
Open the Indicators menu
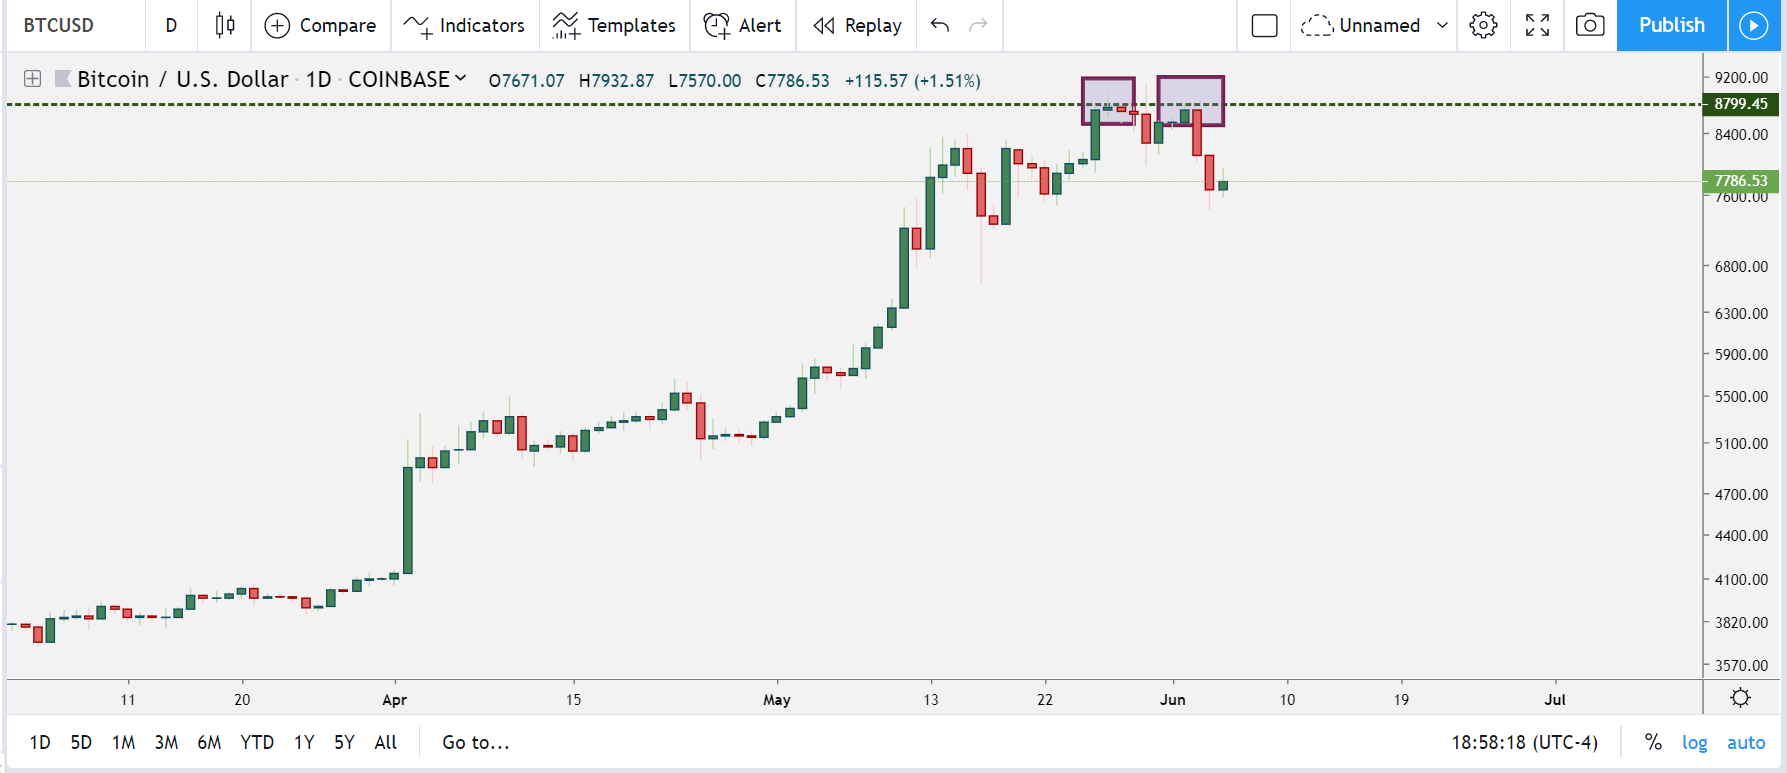pos(464,25)
